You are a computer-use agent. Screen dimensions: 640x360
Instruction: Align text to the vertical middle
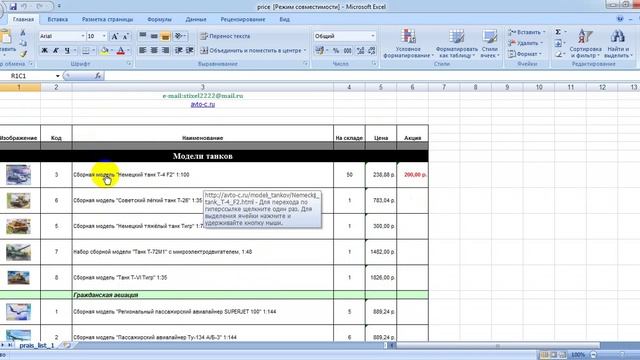pos(154,36)
